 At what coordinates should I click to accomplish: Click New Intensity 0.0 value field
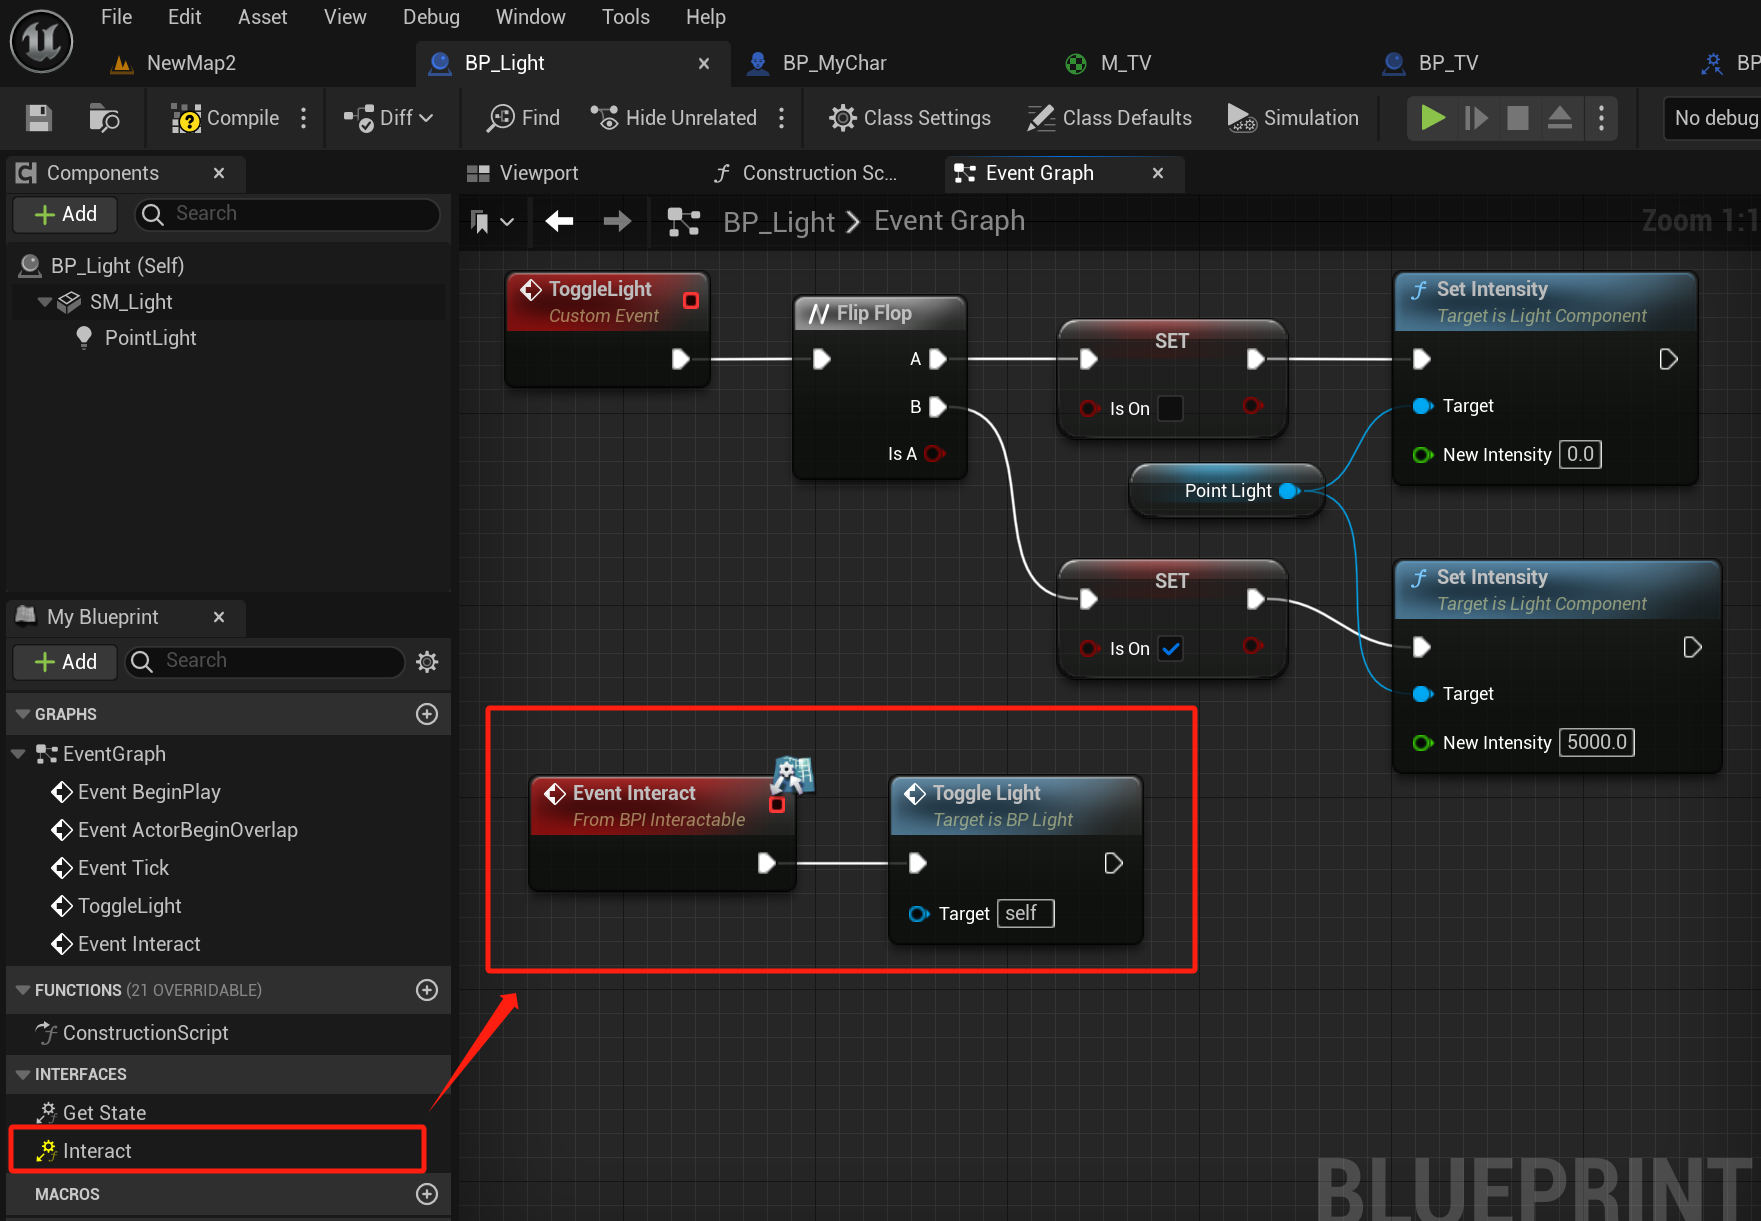pyautogui.click(x=1581, y=454)
